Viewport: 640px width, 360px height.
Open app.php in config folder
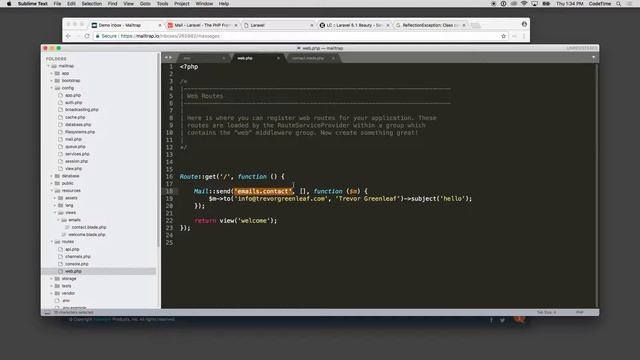tap(73, 95)
